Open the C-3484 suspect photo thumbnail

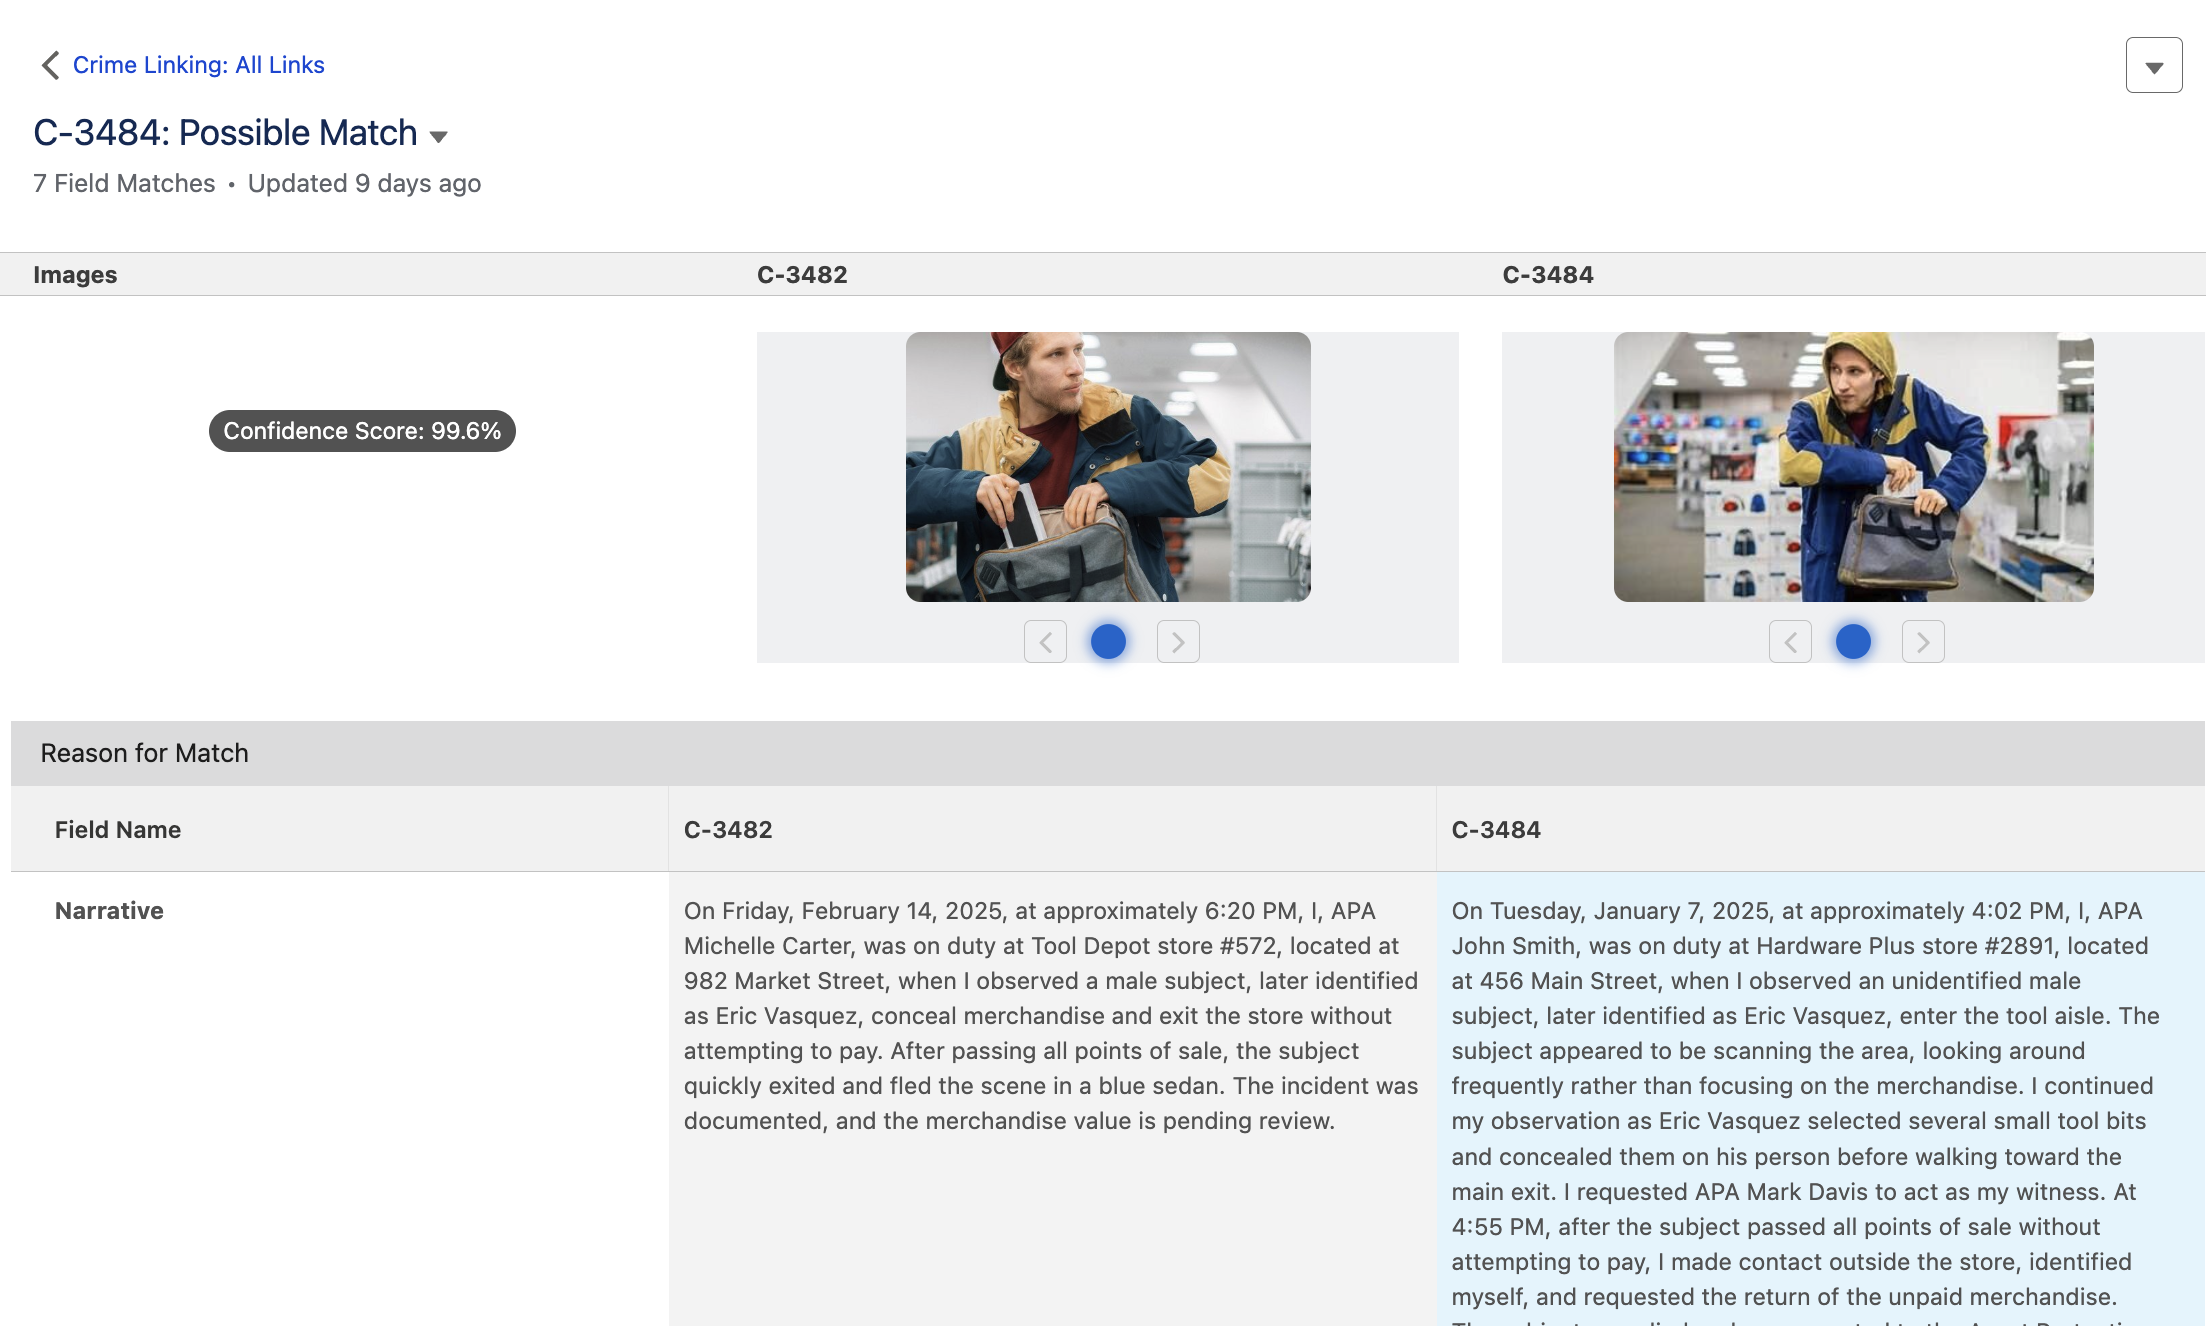coord(1853,467)
